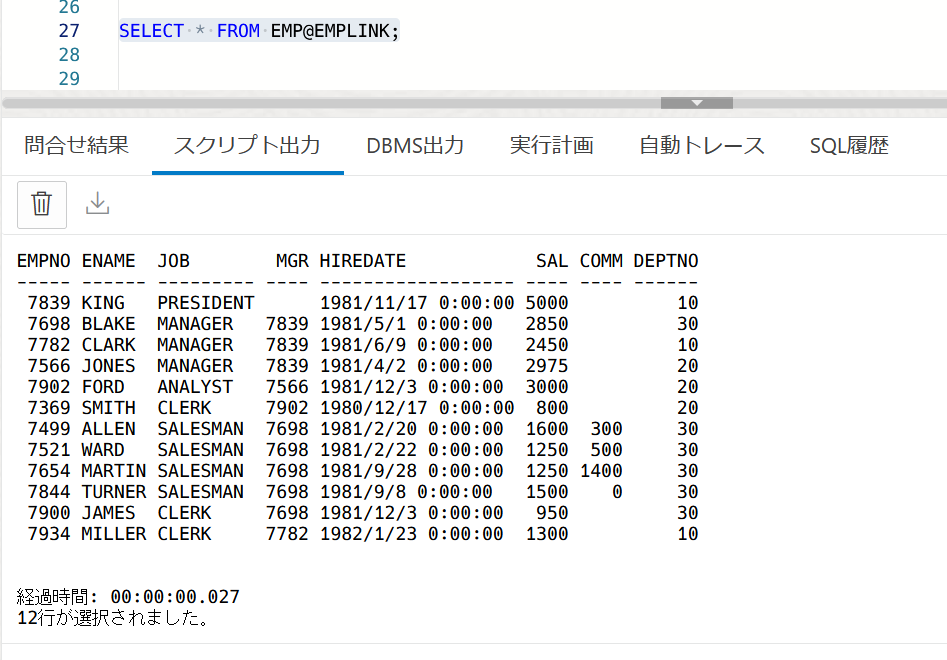This screenshot has height=660, width=947.
Task: Select the スクリプト出力 tab
Action: pos(246,144)
